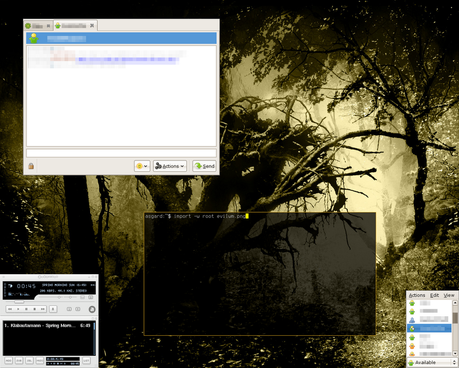Skip to next track in media player
This screenshot has height=368, width=459.
43,309
